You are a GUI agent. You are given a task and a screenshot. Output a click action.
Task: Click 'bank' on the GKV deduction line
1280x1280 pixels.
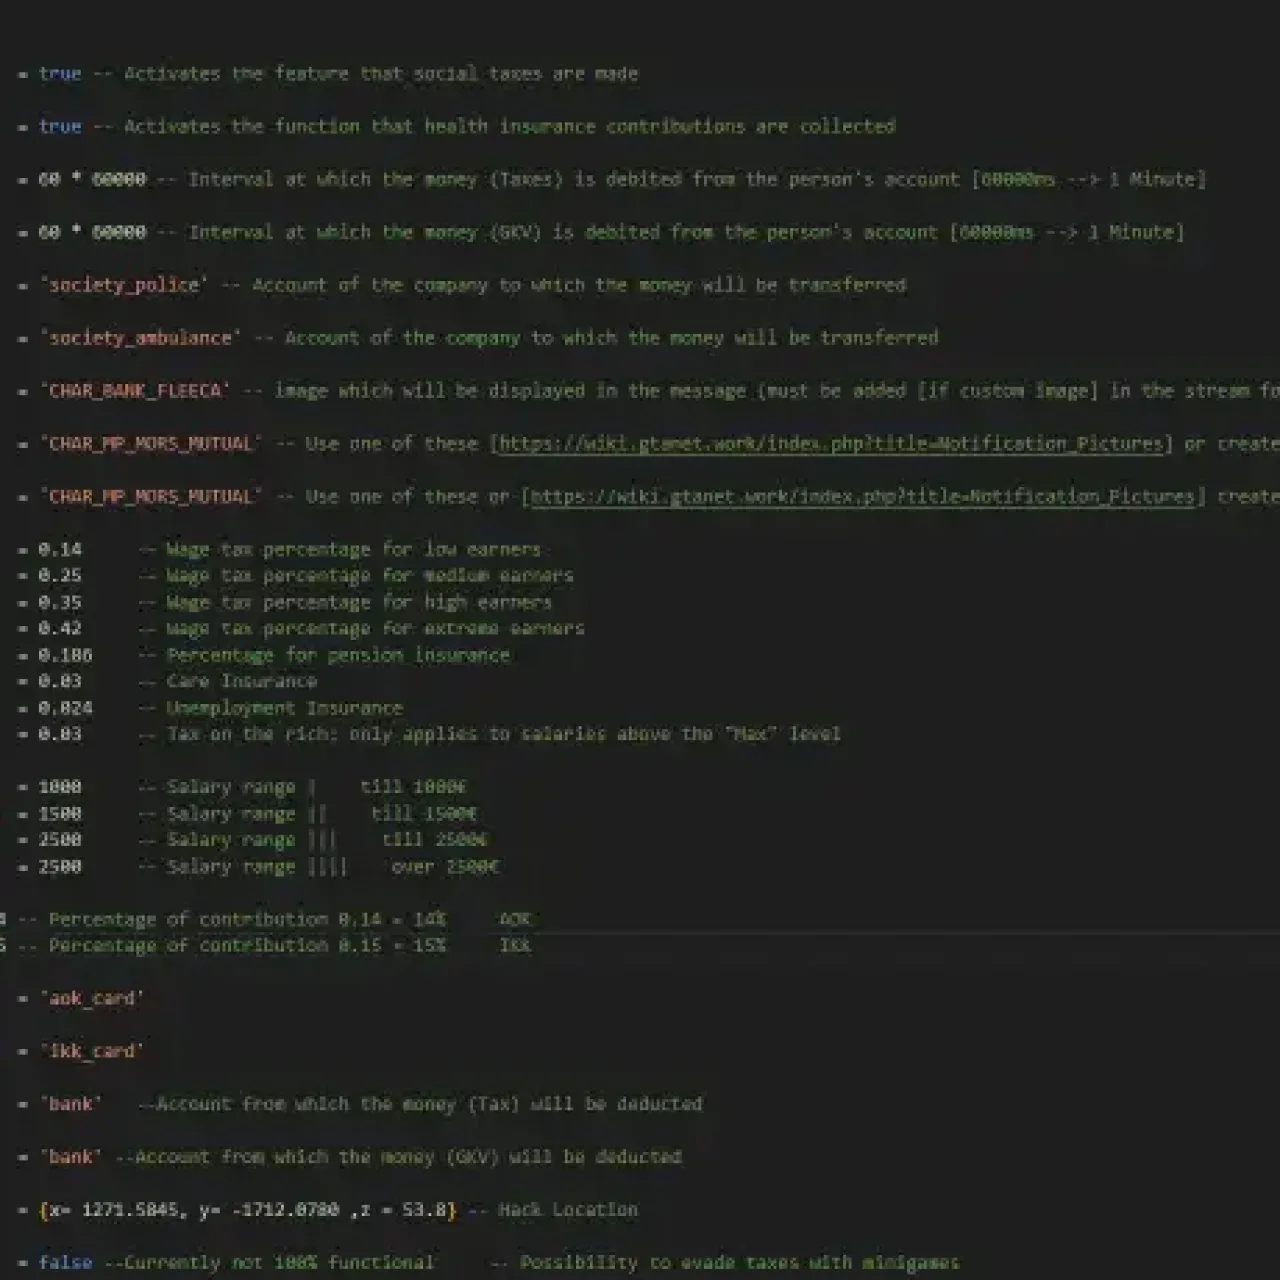click(x=71, y=1157)
